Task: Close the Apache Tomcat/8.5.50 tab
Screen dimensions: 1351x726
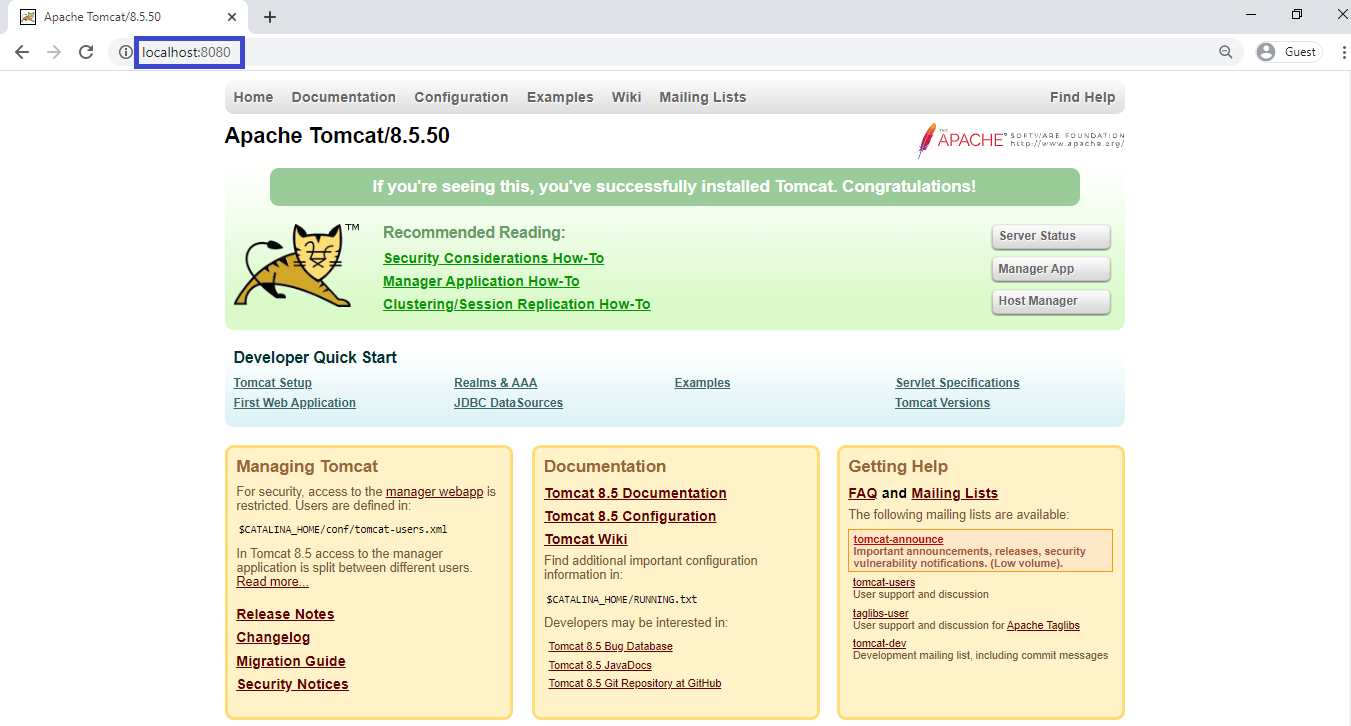Action: pos(232,17)
